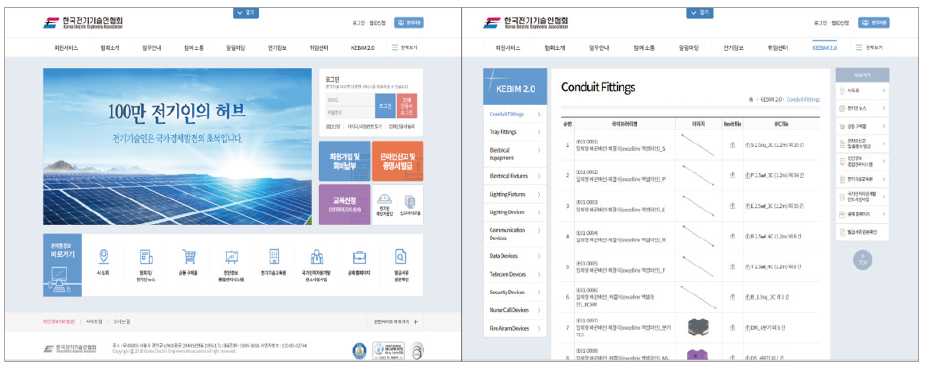925x369 pixels.
Task: Download the Revit file icon for row 3
Action: [732, 206]
